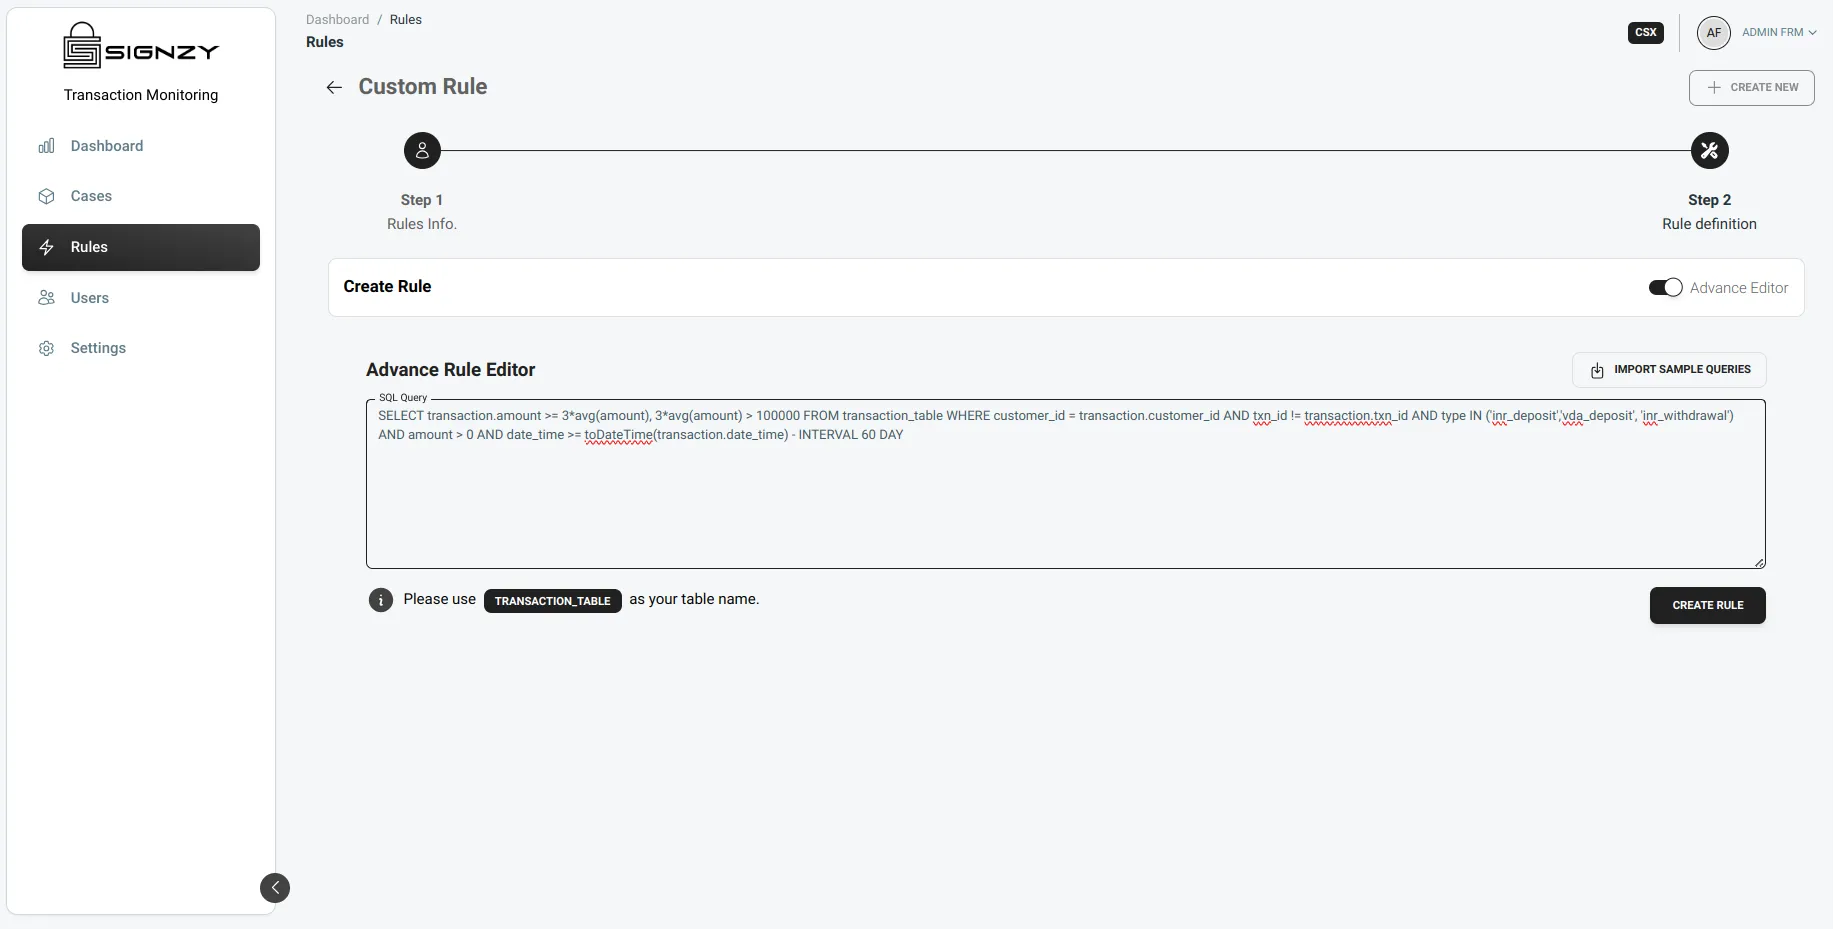This screenshot has width=1833, height=929.
Task: Select Rules in the sidebar
Action: [141, 247]
